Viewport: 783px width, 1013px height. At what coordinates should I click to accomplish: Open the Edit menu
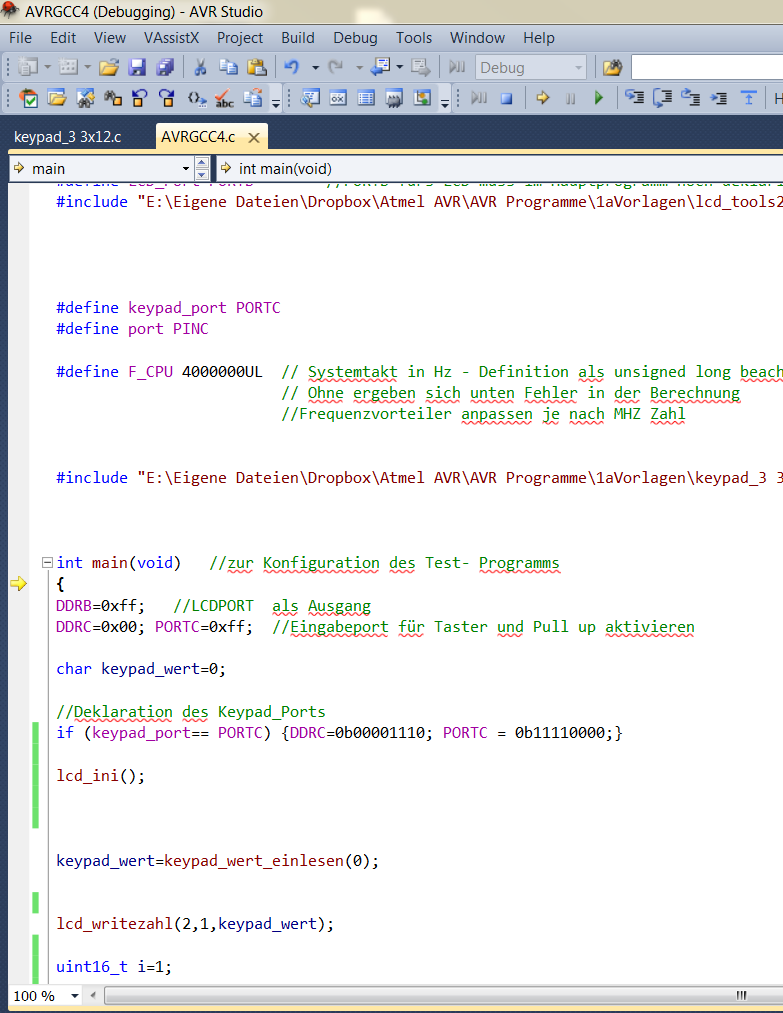coord(63,38)
